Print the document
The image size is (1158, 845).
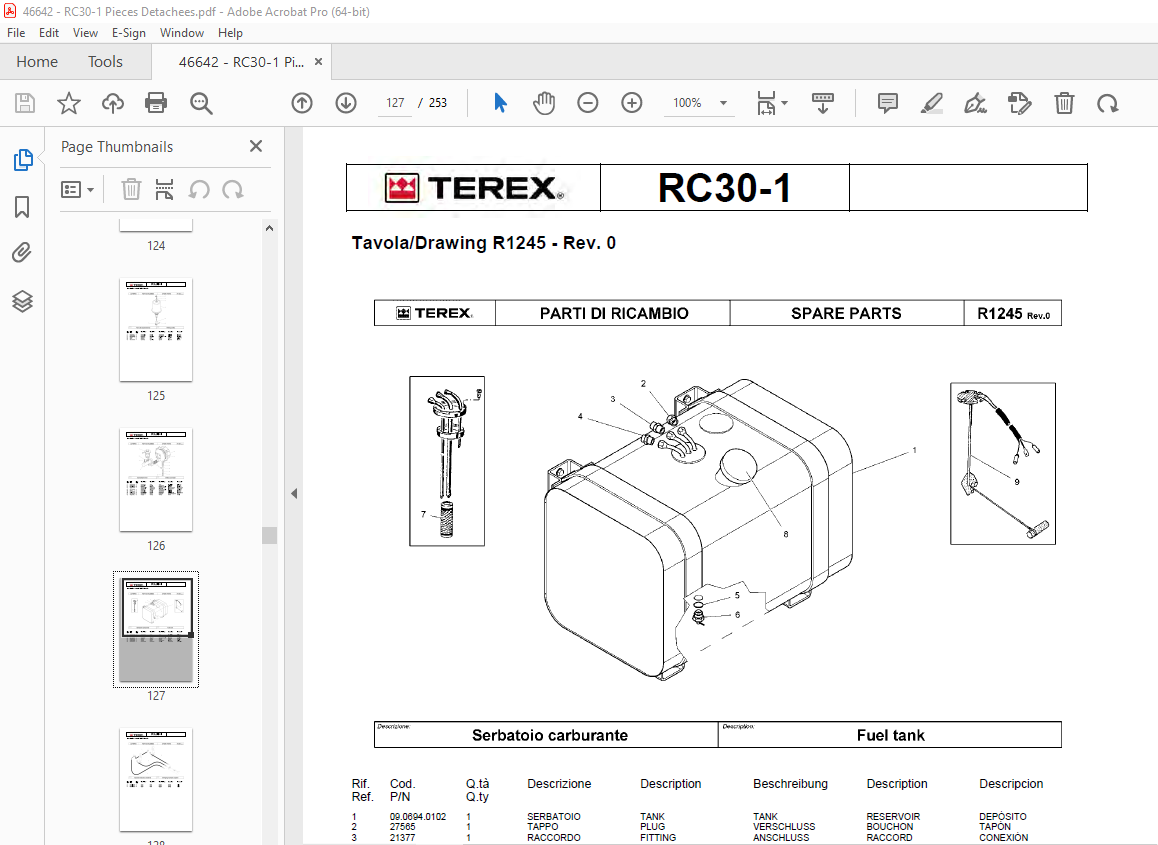click(156, 103)
